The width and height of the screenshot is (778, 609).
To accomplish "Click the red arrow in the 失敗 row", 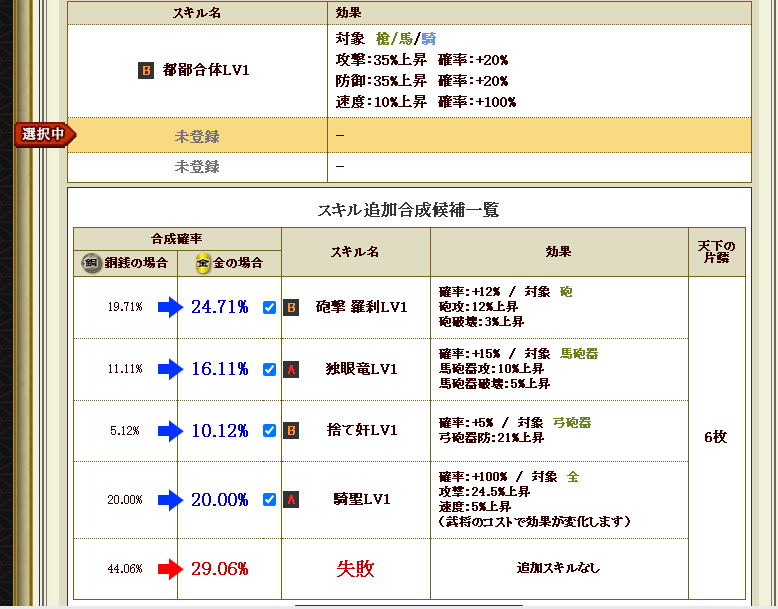I will click(170, 569).
